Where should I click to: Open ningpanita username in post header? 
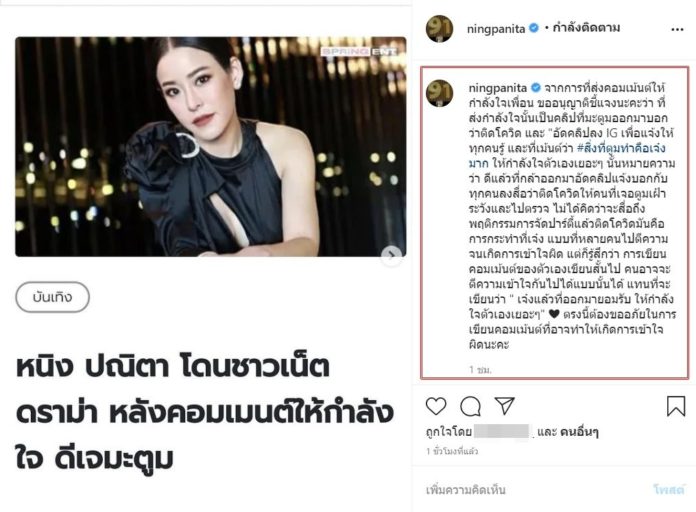click(x=496, y=29)
